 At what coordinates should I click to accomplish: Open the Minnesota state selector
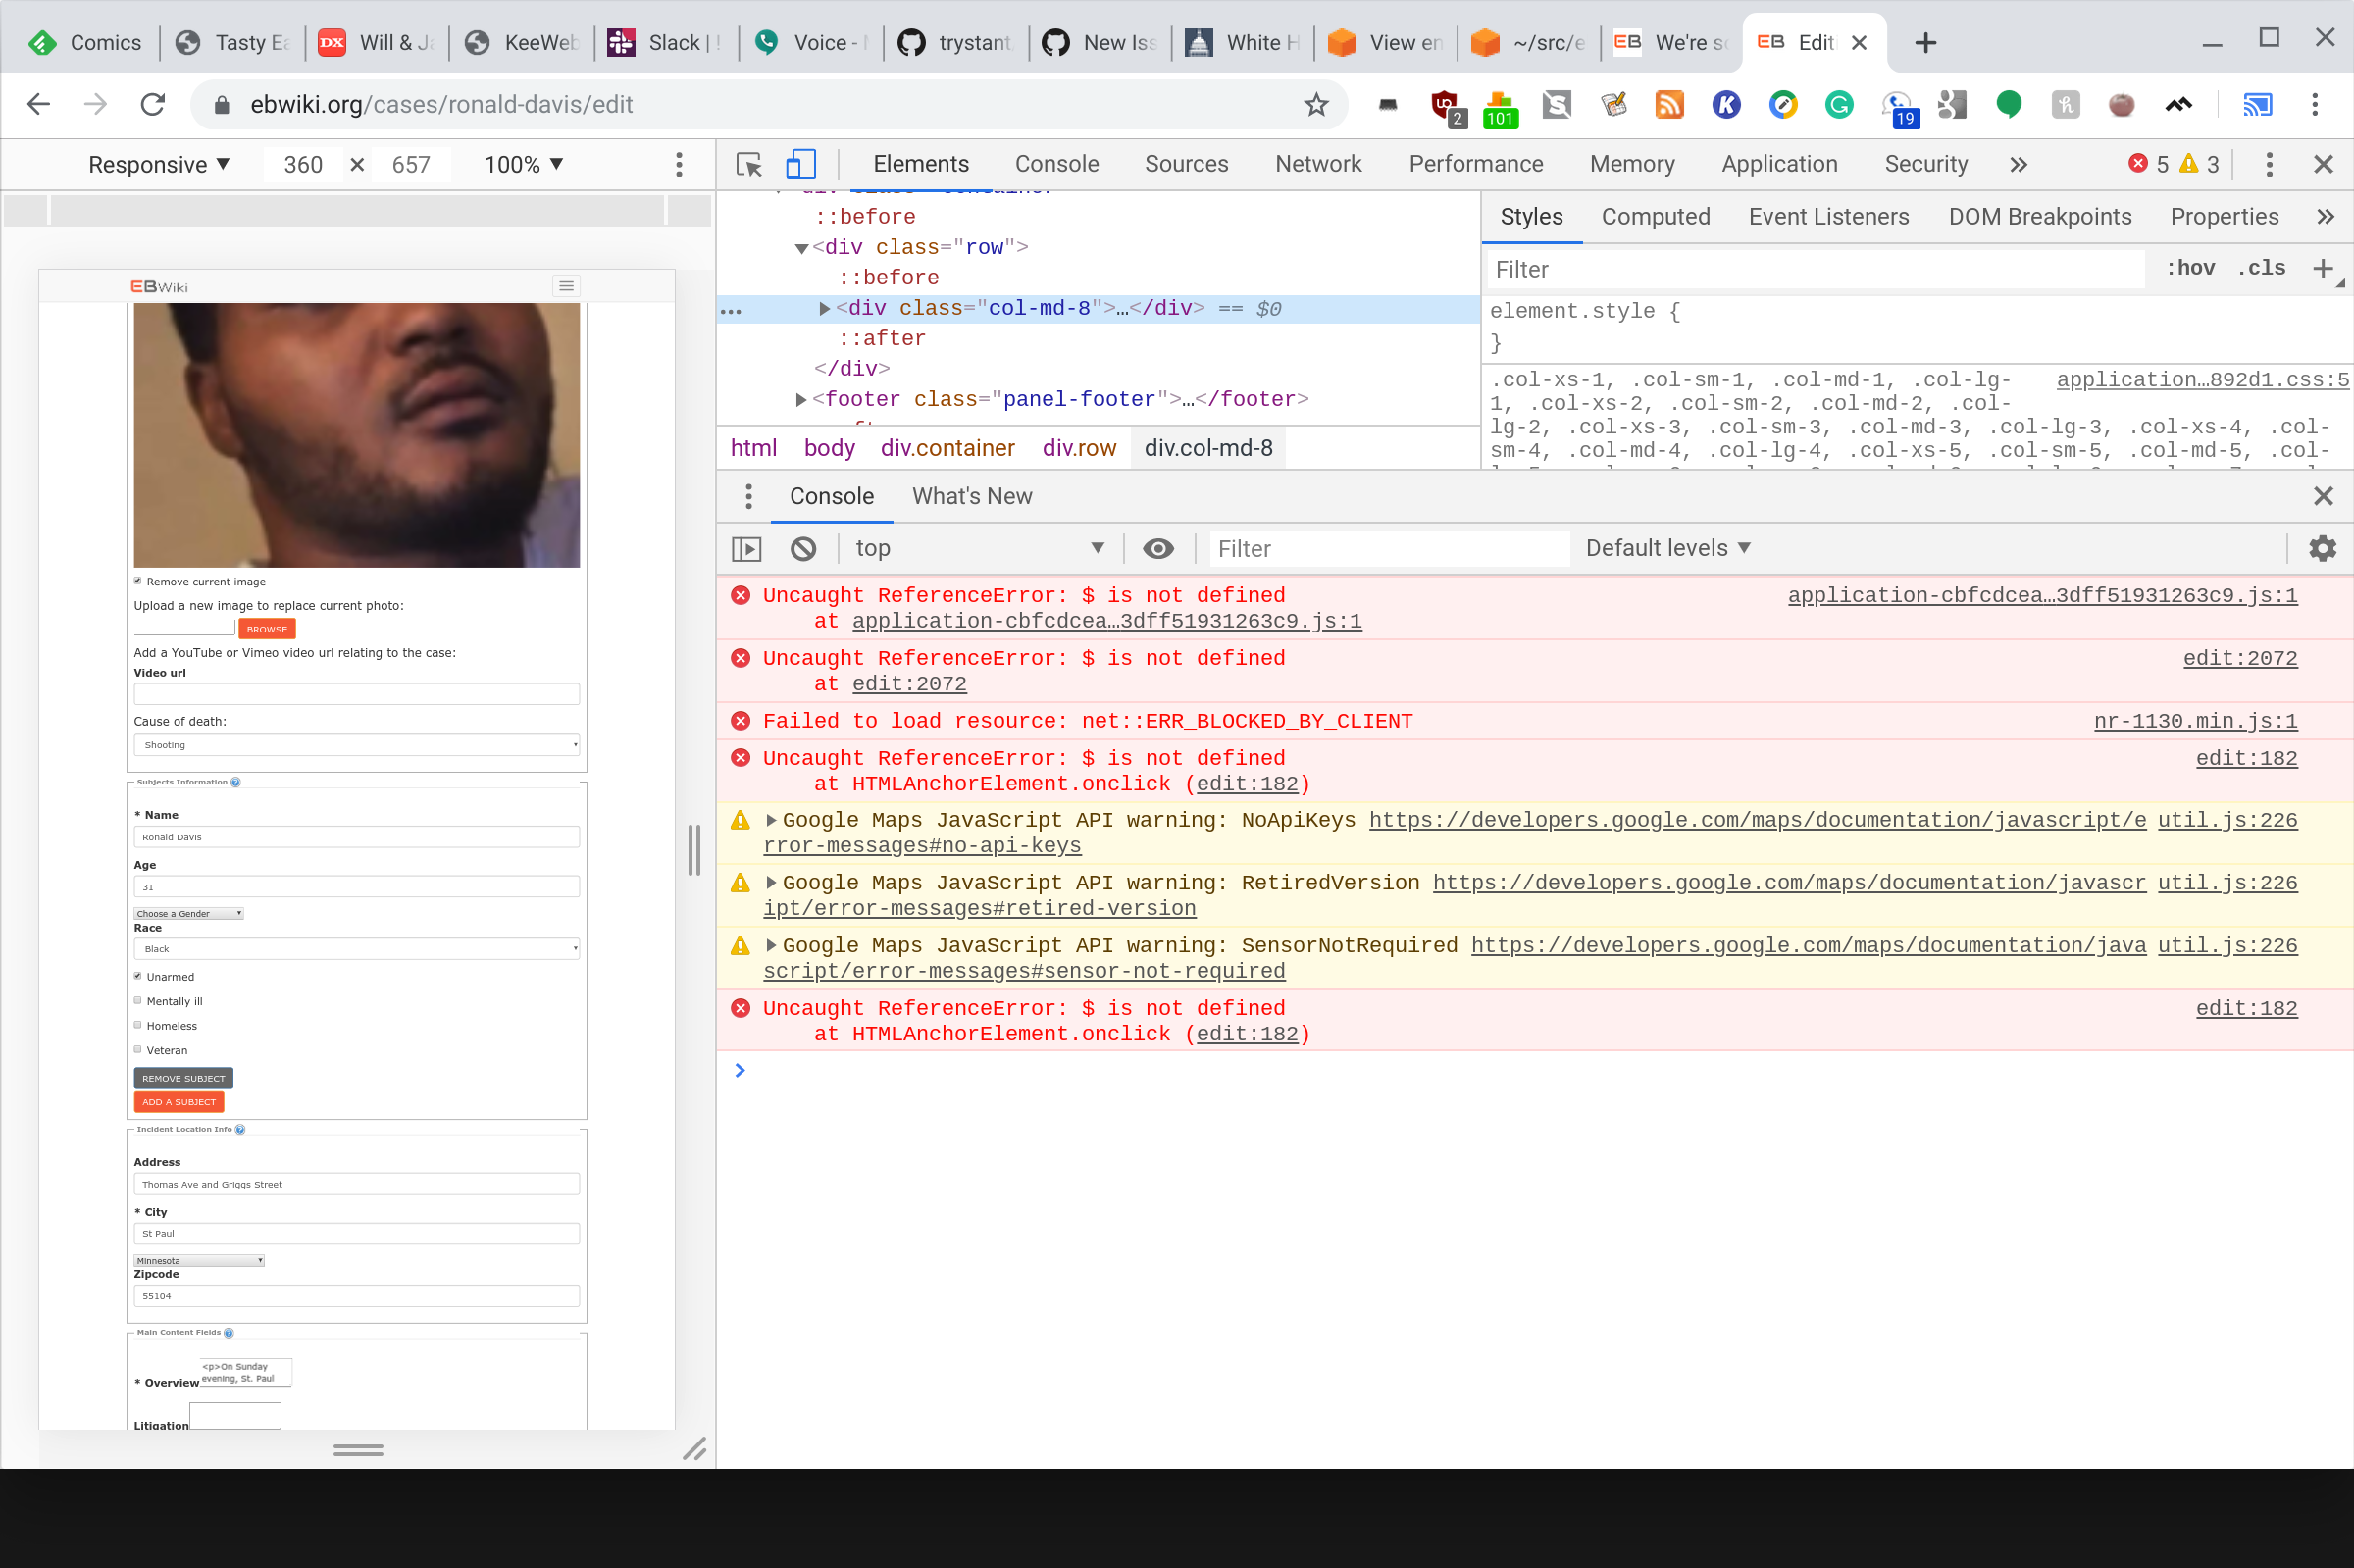tap(198, 1260)
